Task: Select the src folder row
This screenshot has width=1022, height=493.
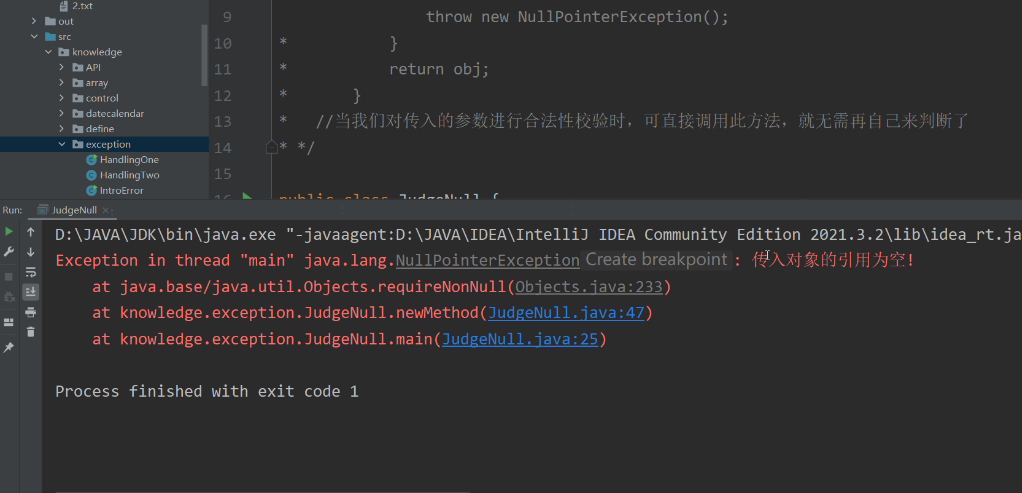Action: click(104, 37)
